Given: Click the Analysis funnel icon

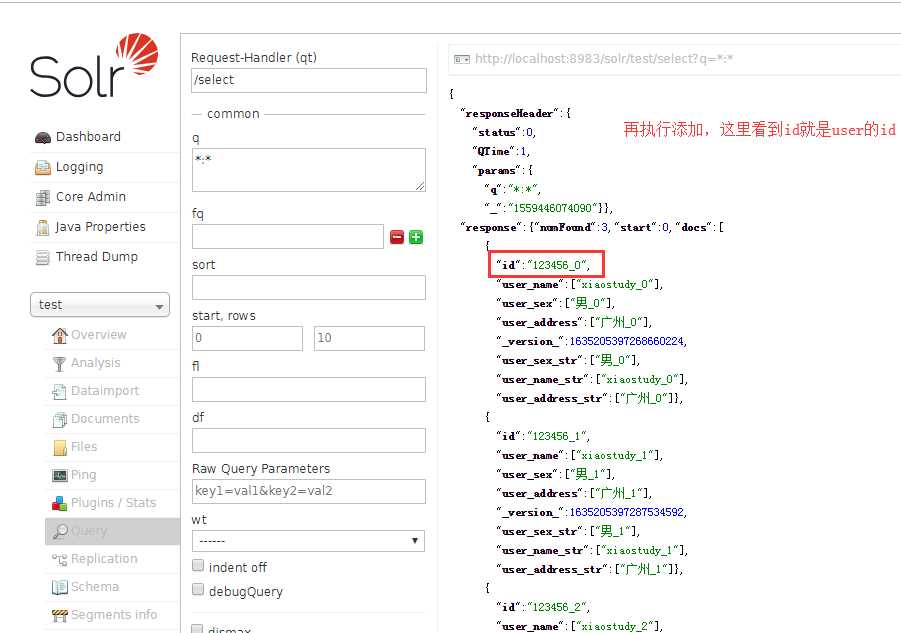Looking at the screenshot, I should point(60,363).
